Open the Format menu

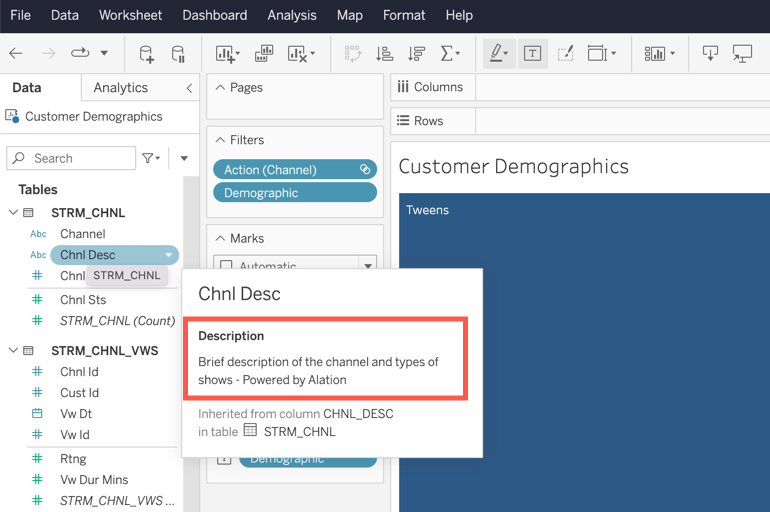[404, 15]
